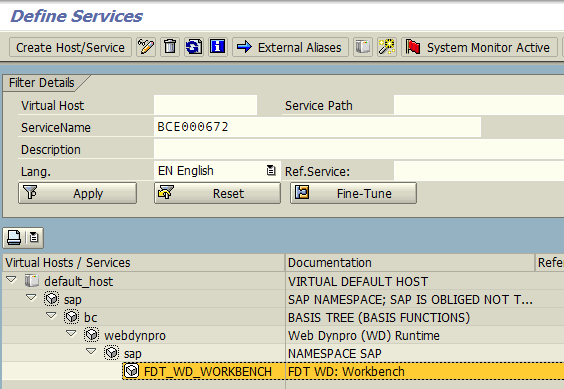Viewport: 564px width, 389px height.
Task: Select the FDT_WD_WORKBENCH service
Action: click(208, 371)
